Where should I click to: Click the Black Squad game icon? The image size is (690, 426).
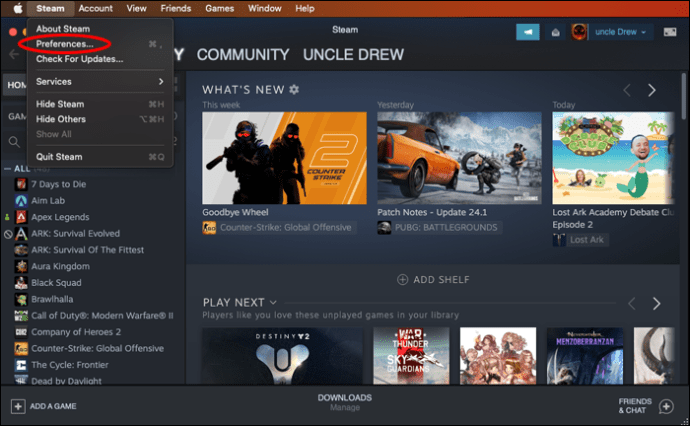tap(21, 283)
